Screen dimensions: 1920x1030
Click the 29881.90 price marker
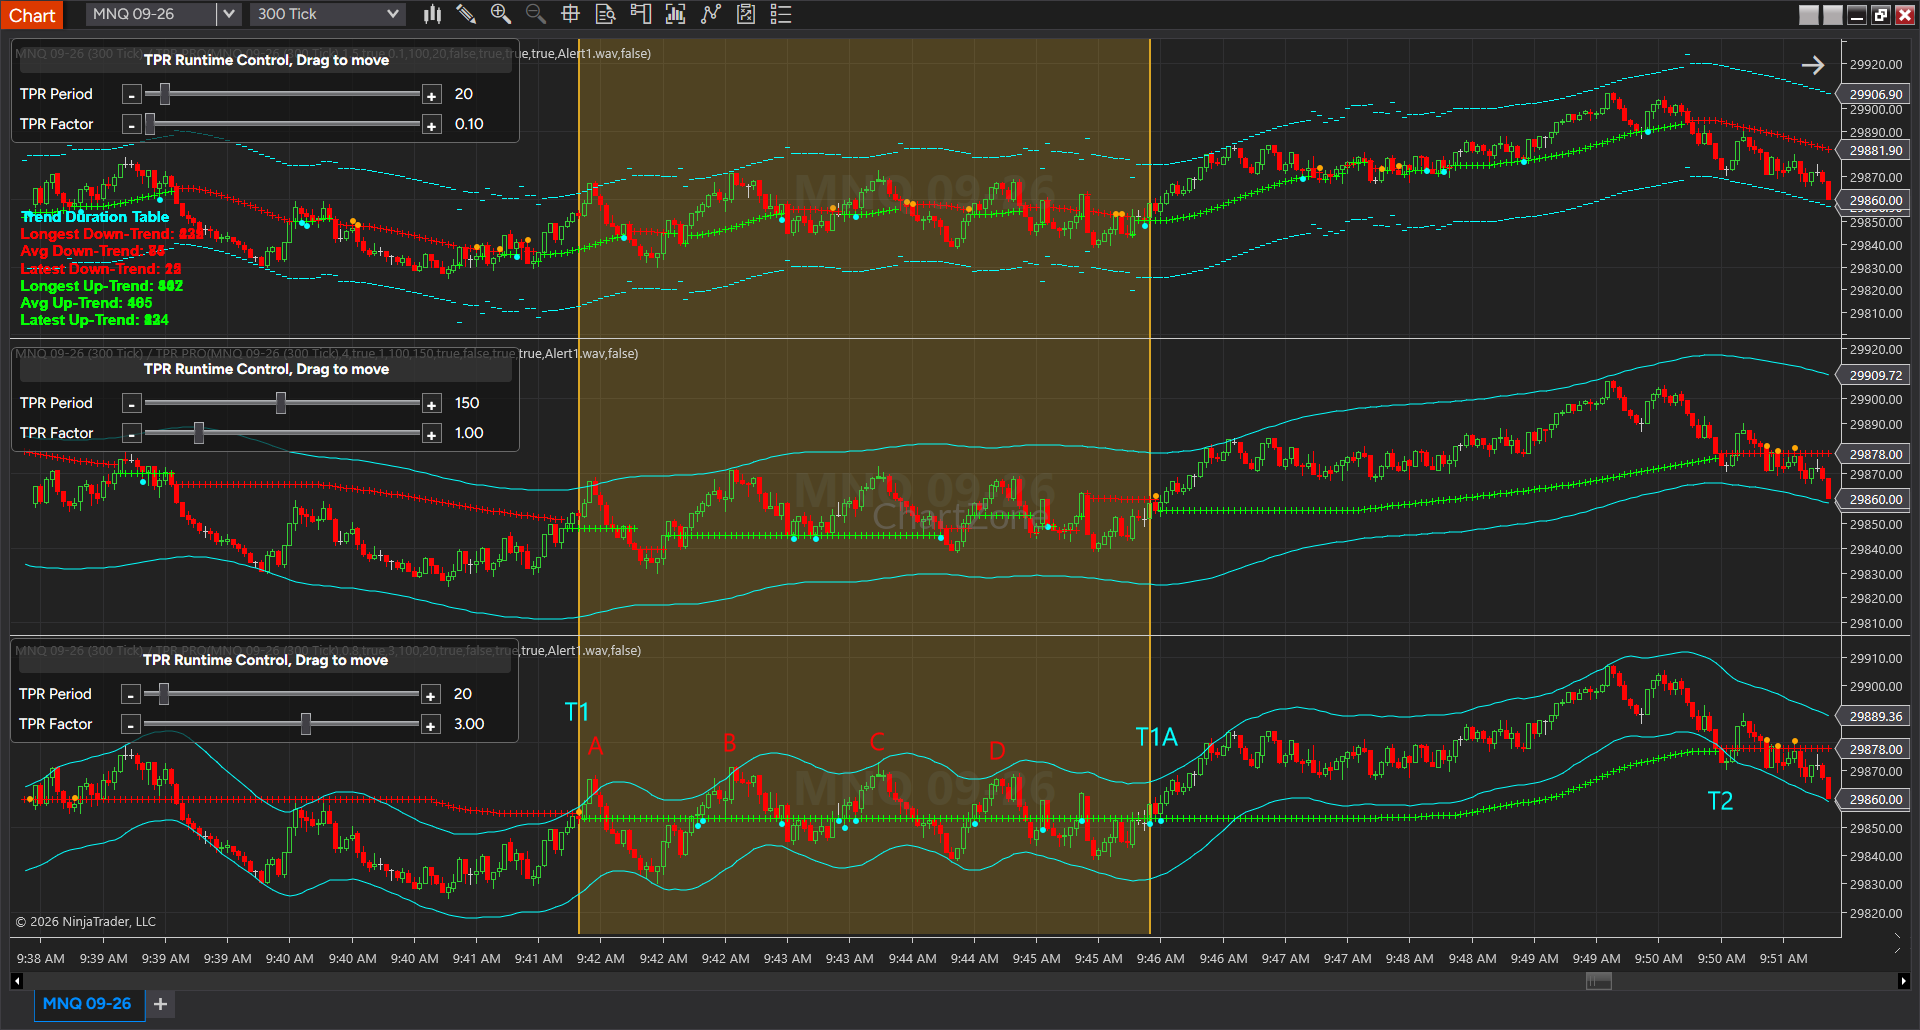1875,150
